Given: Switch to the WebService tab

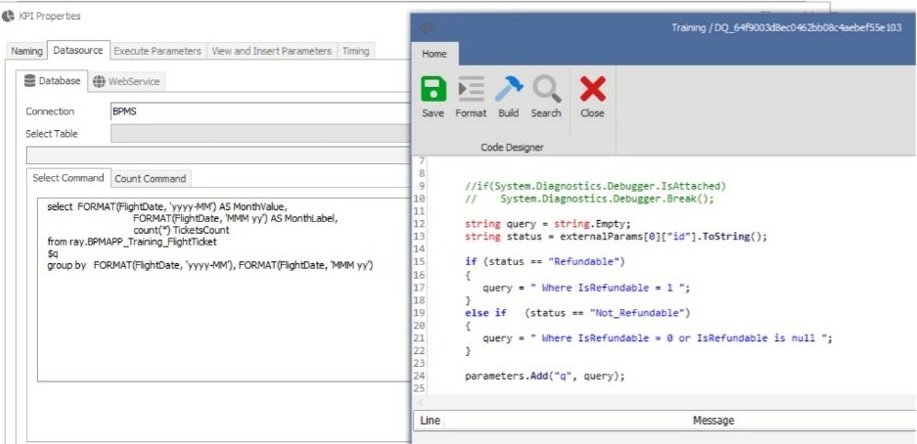Looking at the screenshot, I should (126, 82).
